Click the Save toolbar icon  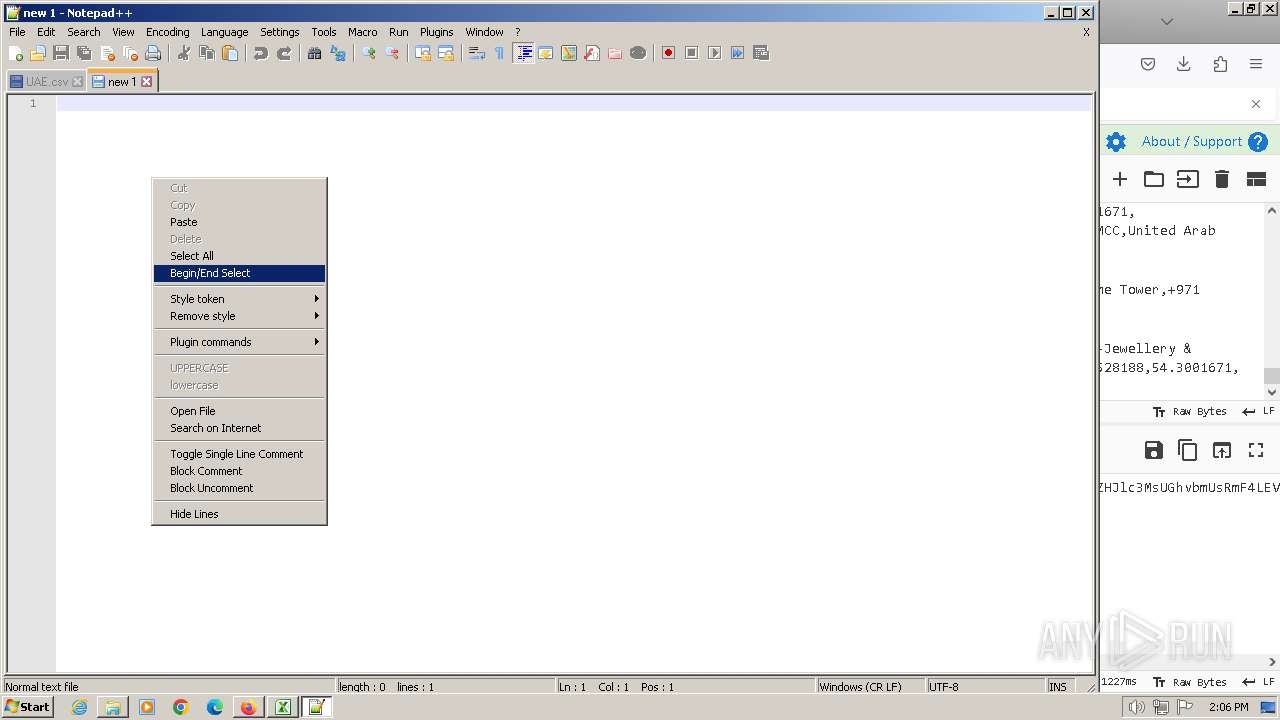coord(61,53)
